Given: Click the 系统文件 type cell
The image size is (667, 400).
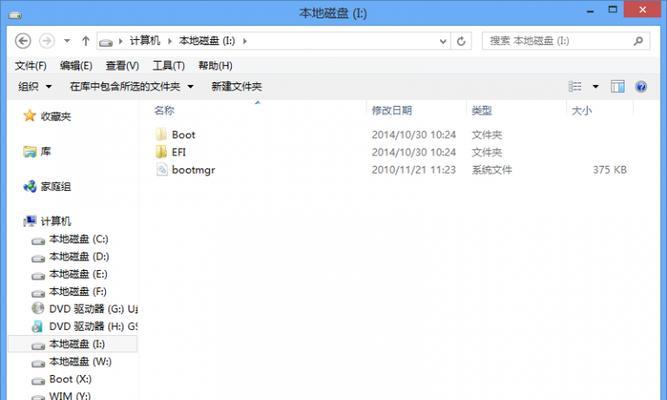Looking at the screenshot, I should tap(492, 170).
